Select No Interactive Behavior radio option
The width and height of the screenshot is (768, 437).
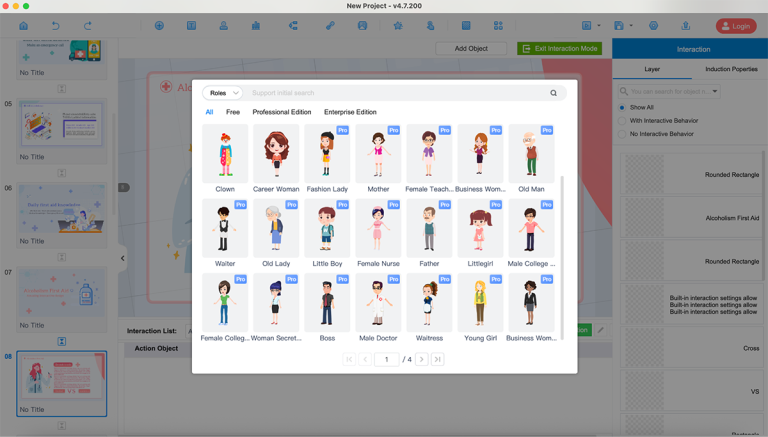pos(622,134)
